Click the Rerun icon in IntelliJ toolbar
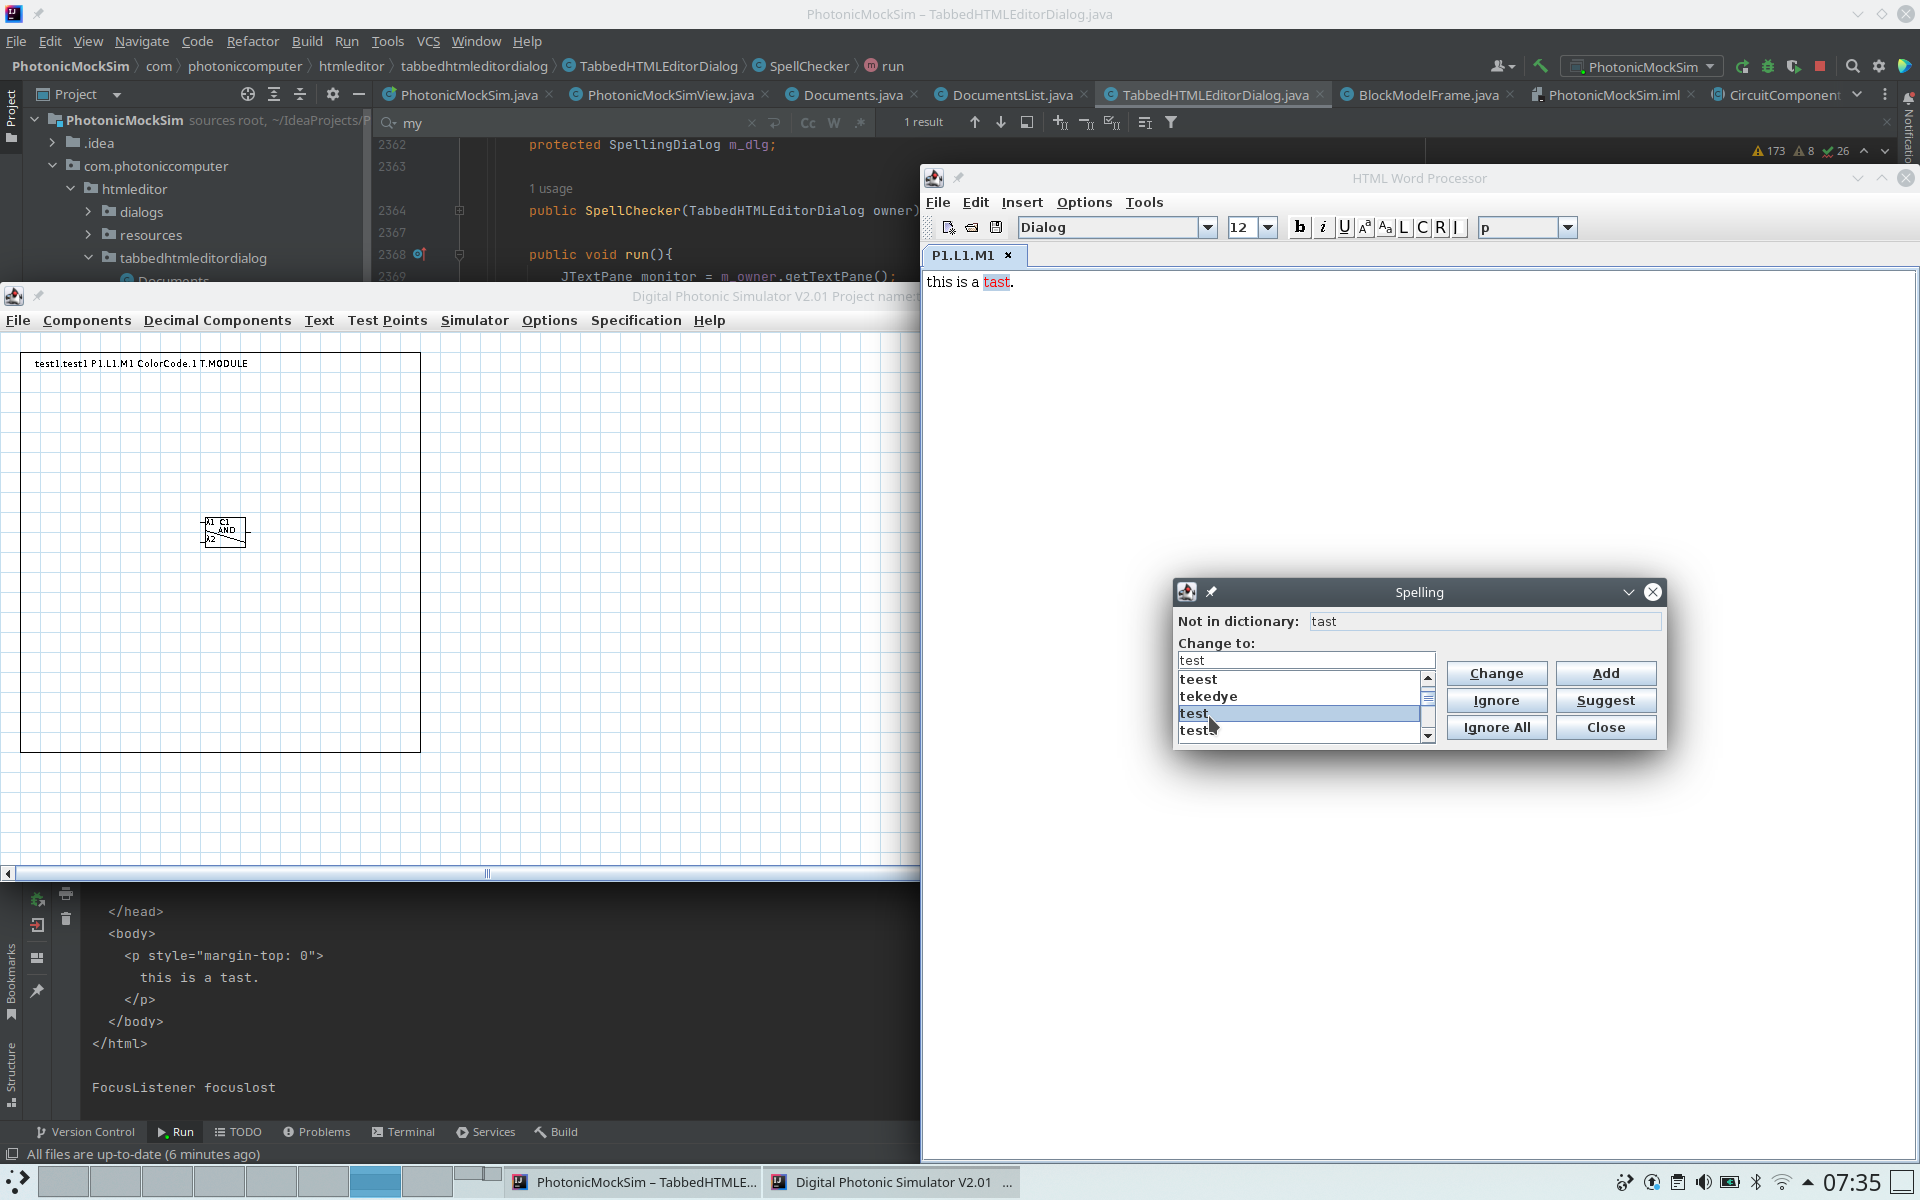Screen dimensions: 1920x1200 [x=1742, y=67]
